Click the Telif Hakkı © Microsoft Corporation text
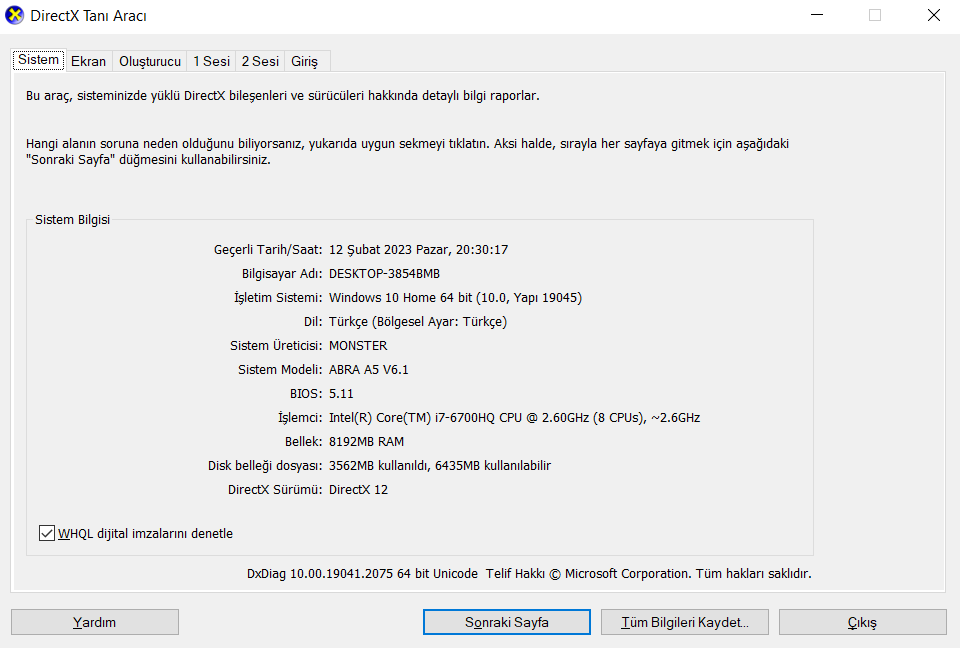Screen dimensions: 960x668 (x=588, y=574)
